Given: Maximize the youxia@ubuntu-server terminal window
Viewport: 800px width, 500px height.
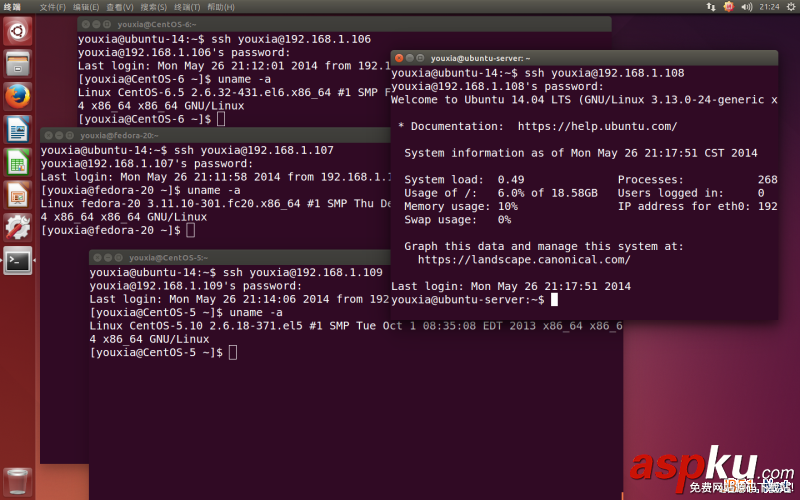Looking at the screenshot, I should (x=420, y=58).
